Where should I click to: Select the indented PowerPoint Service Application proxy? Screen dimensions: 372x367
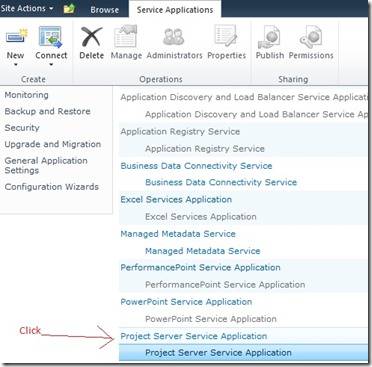(244, 319)
